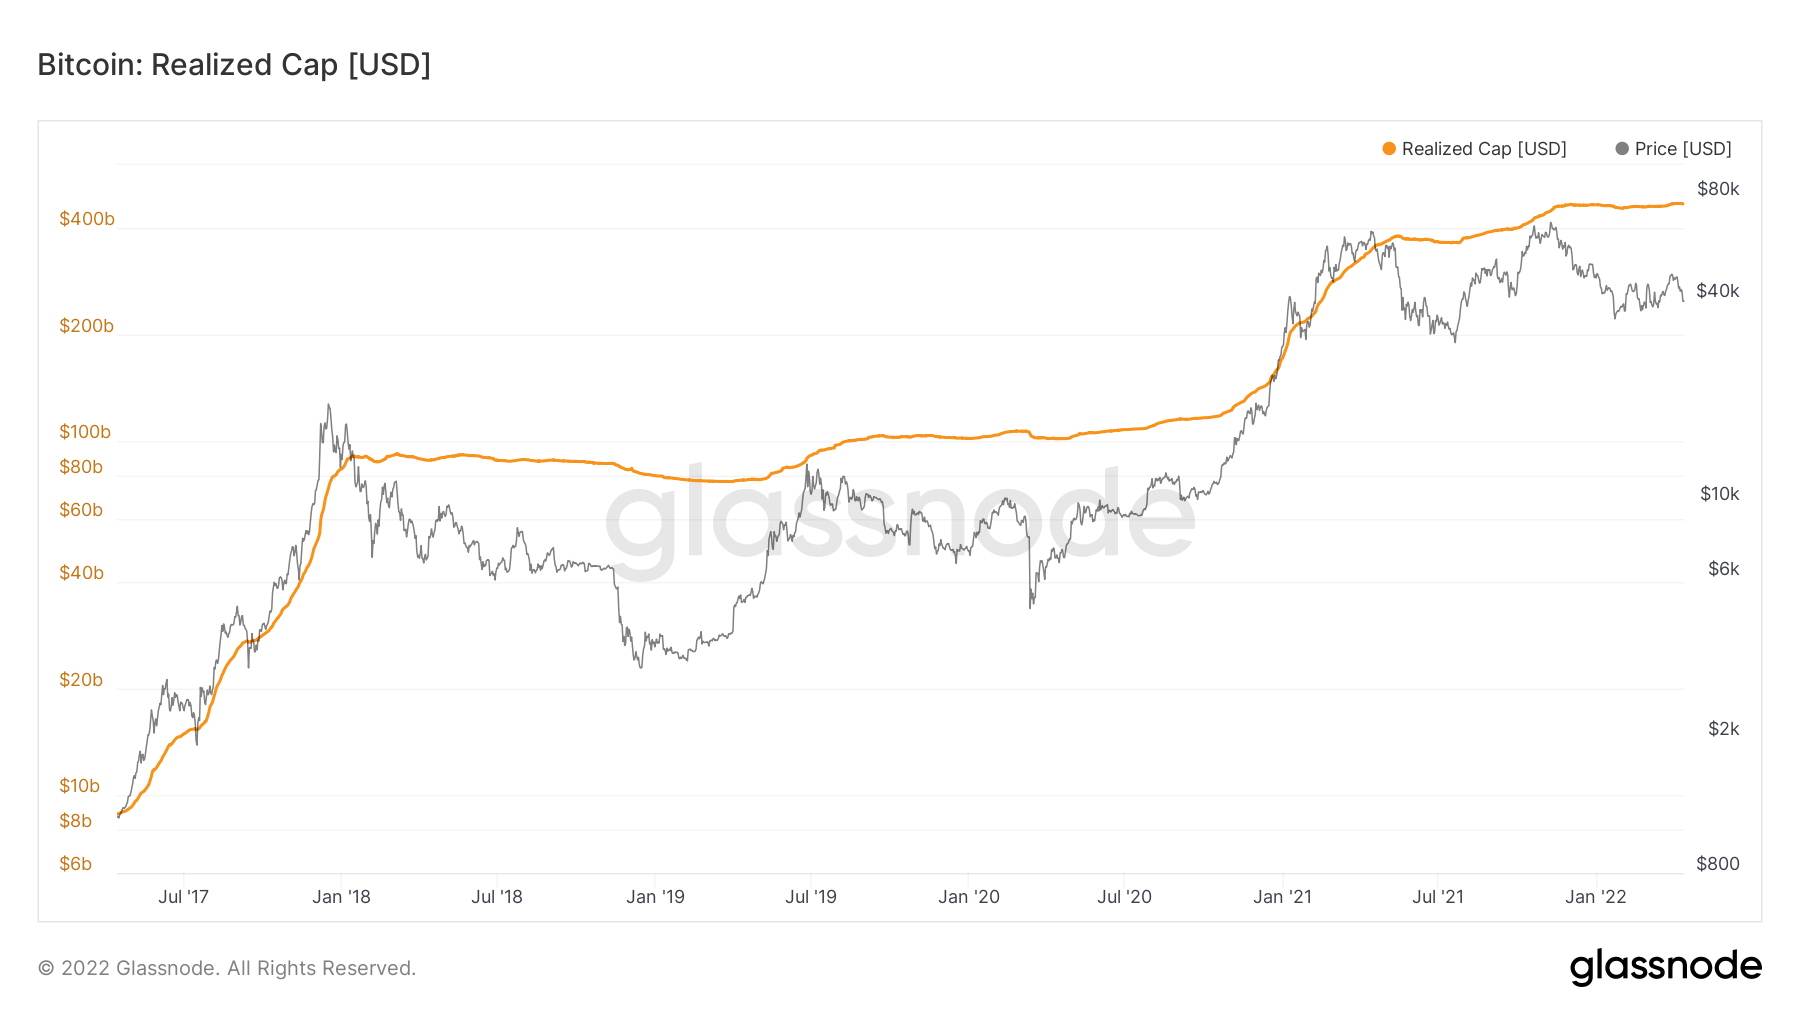Click the orange Realized Cap legend dot

tap(1389, 149)
